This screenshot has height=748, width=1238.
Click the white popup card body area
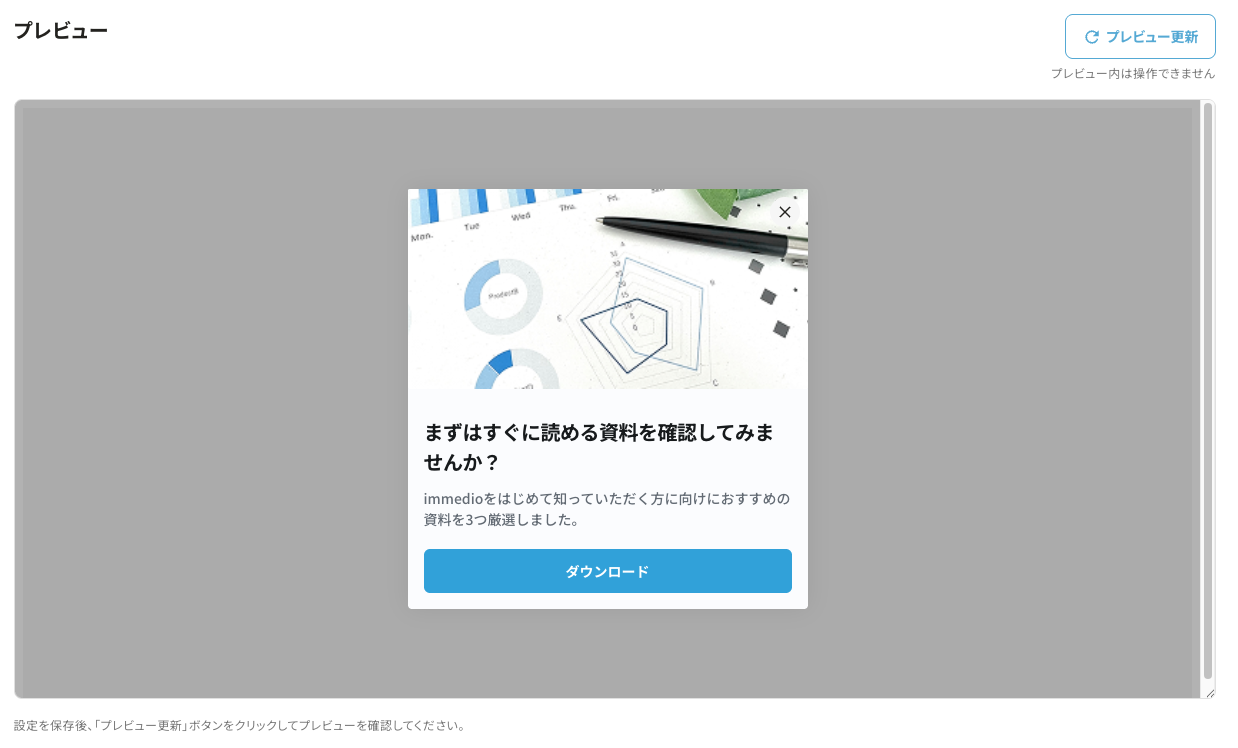[x=608, y=499]
